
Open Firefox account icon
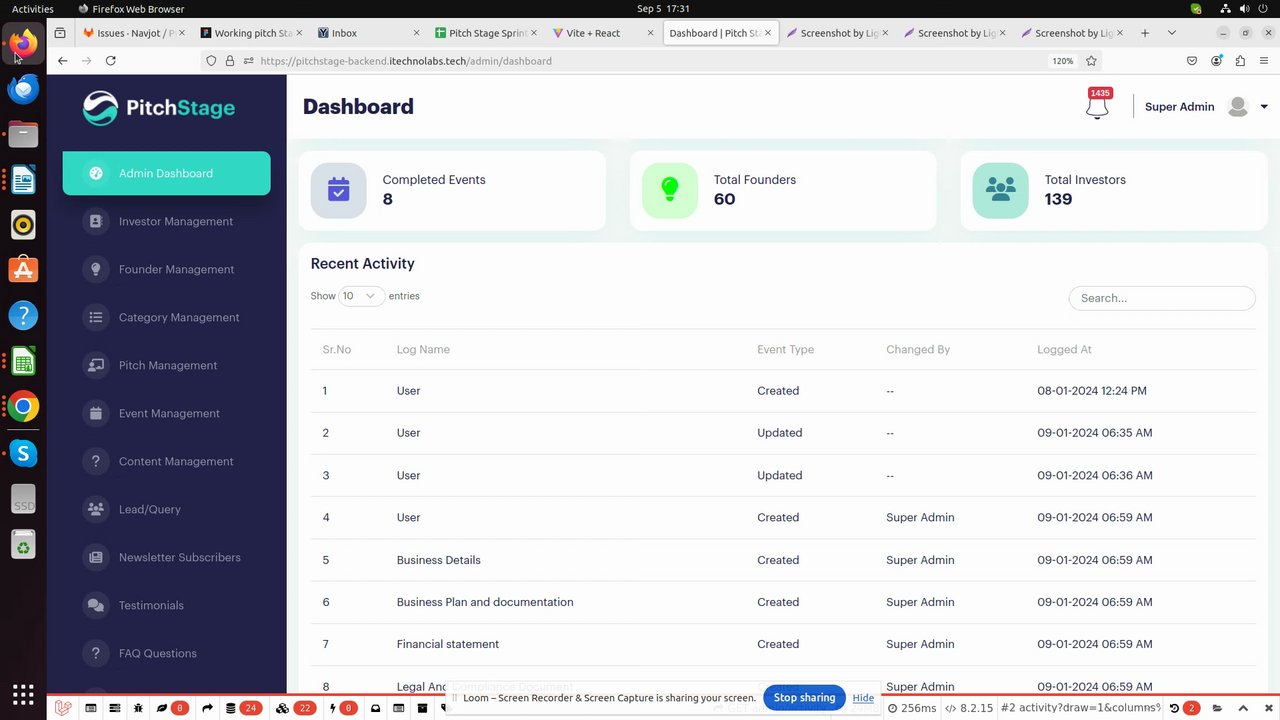1216,61
